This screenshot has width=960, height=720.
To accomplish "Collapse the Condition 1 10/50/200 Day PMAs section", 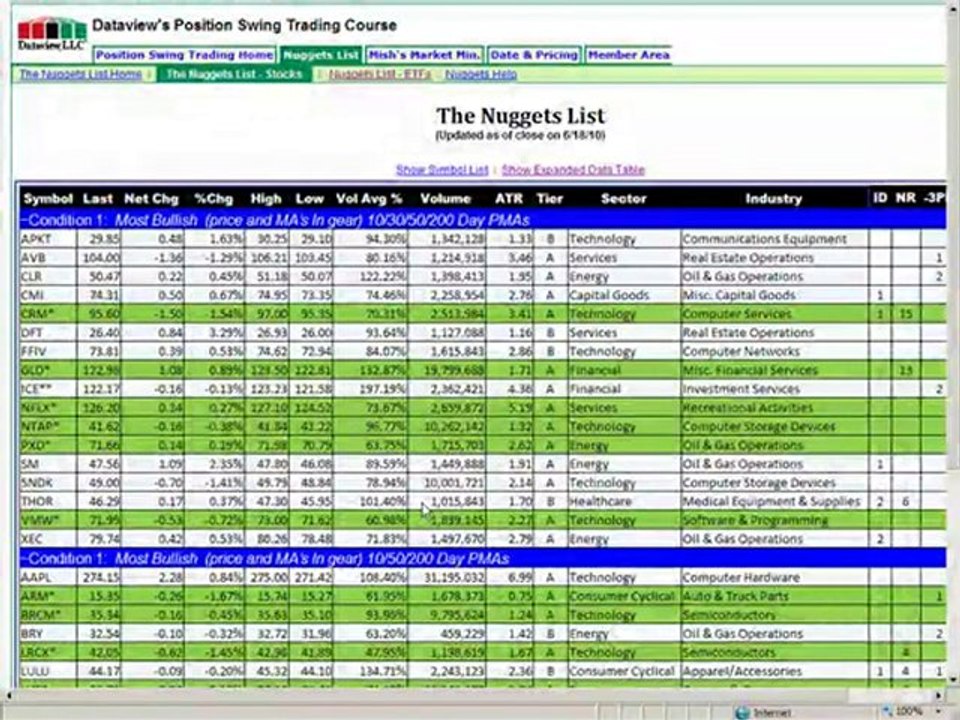I will (x=24, y=558).
